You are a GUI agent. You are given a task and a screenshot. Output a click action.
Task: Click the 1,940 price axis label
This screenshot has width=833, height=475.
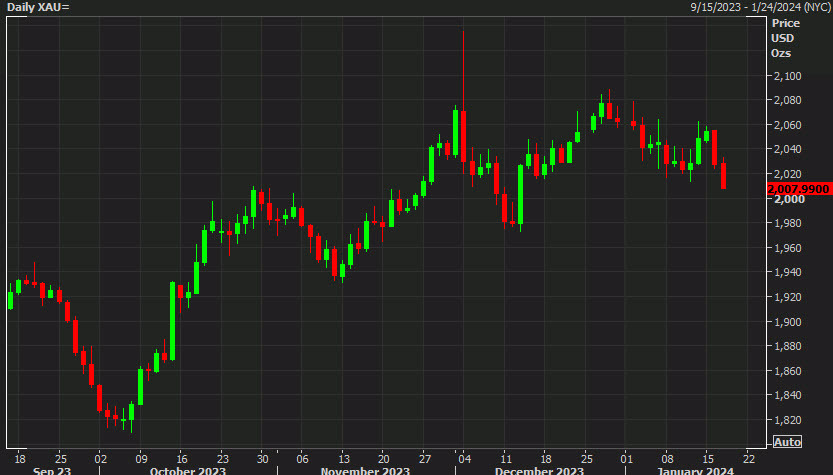(x=787, y=272)
